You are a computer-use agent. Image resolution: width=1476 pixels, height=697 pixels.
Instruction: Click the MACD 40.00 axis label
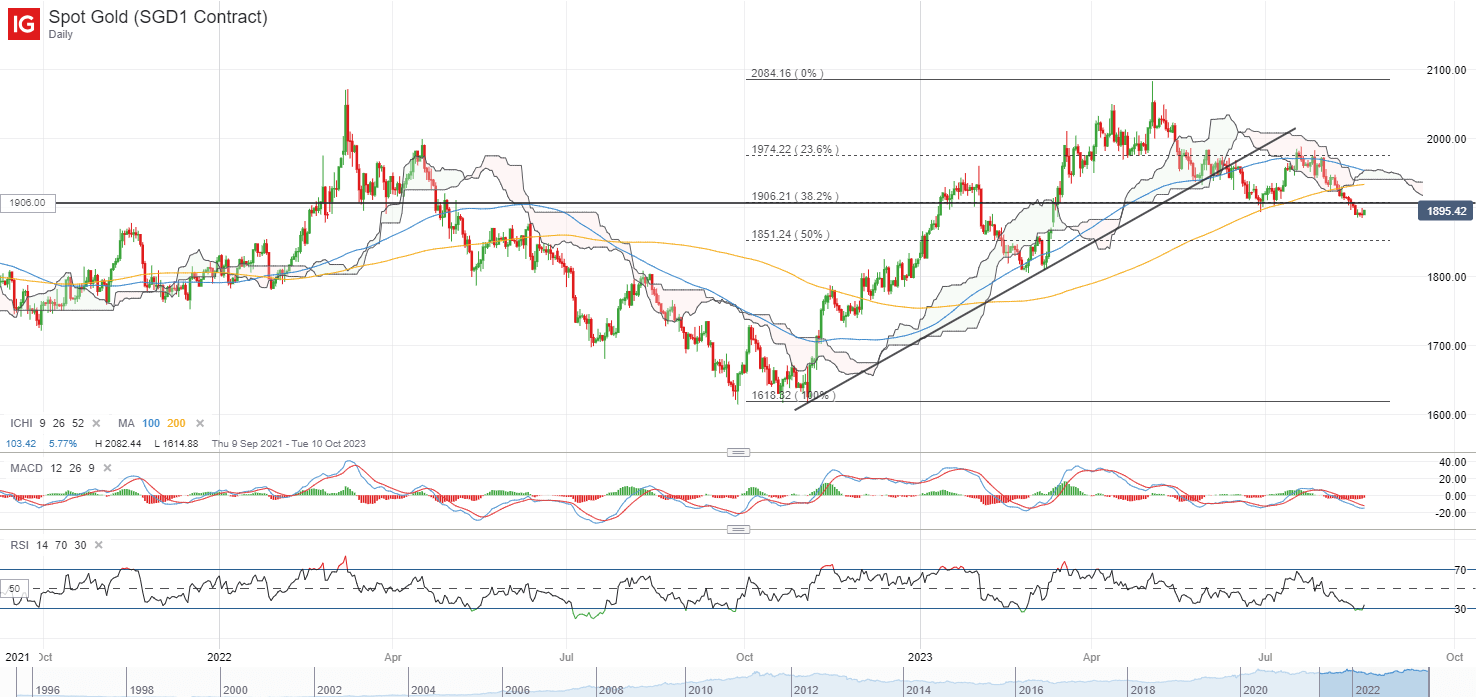point(1452,462)
